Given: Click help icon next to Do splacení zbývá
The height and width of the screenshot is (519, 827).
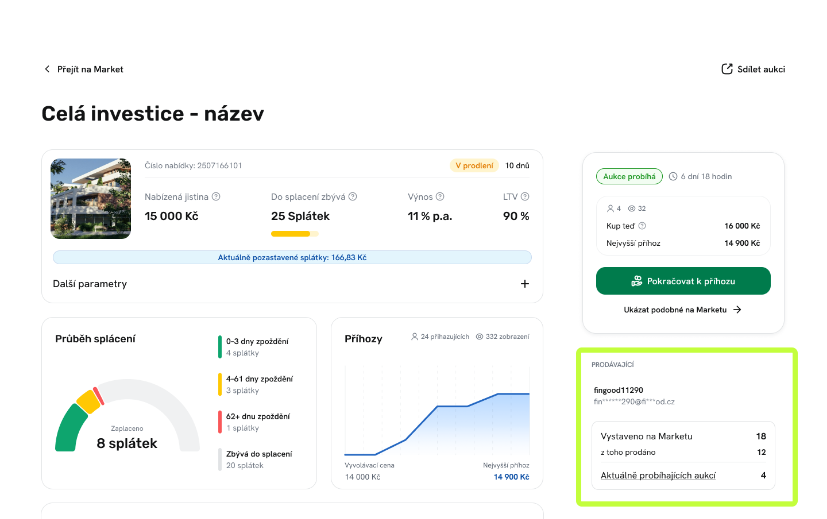Looking at the screenshot, I should tap(353, 197).
